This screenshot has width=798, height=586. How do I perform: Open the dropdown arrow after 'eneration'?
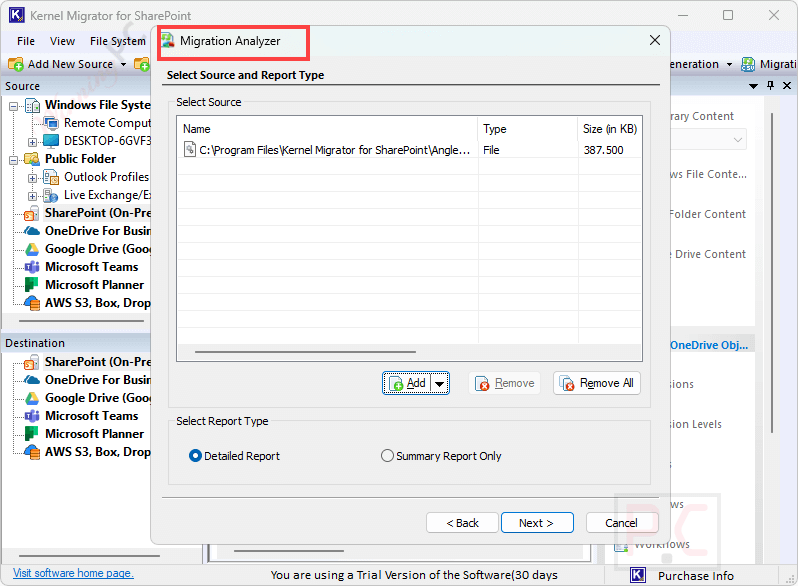(729, 65)
